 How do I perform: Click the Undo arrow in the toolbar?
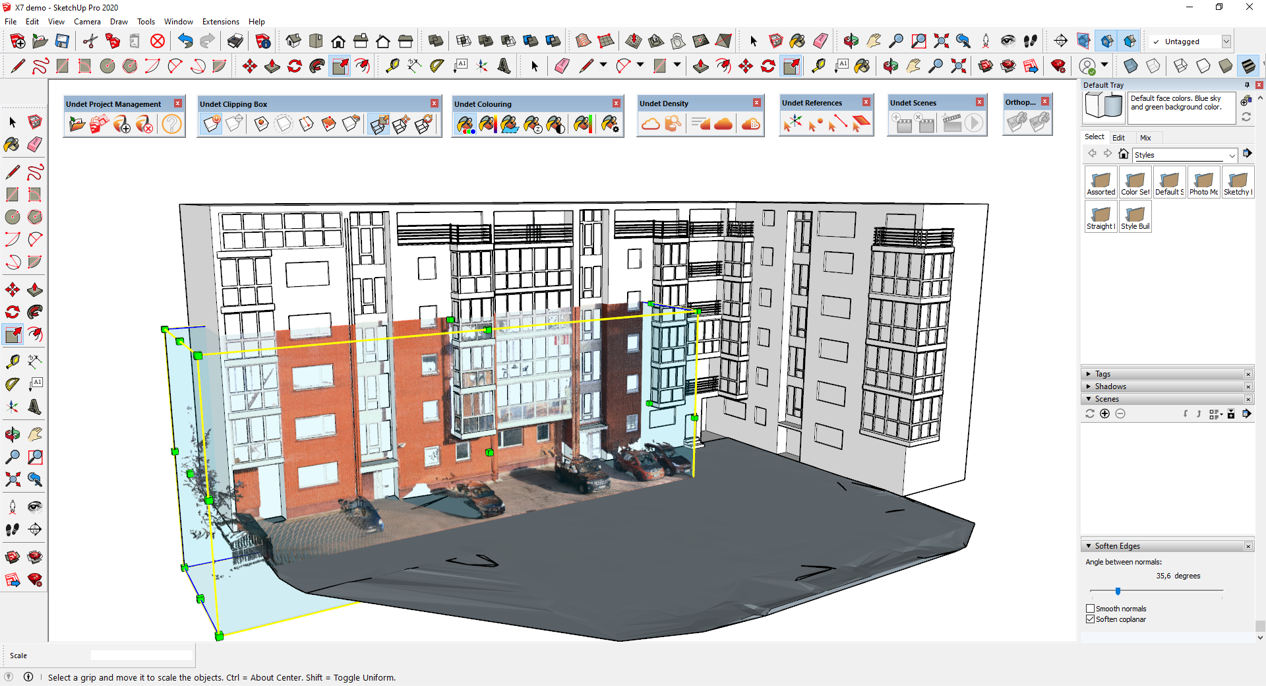pyautogui.click(x=185, y=41)
